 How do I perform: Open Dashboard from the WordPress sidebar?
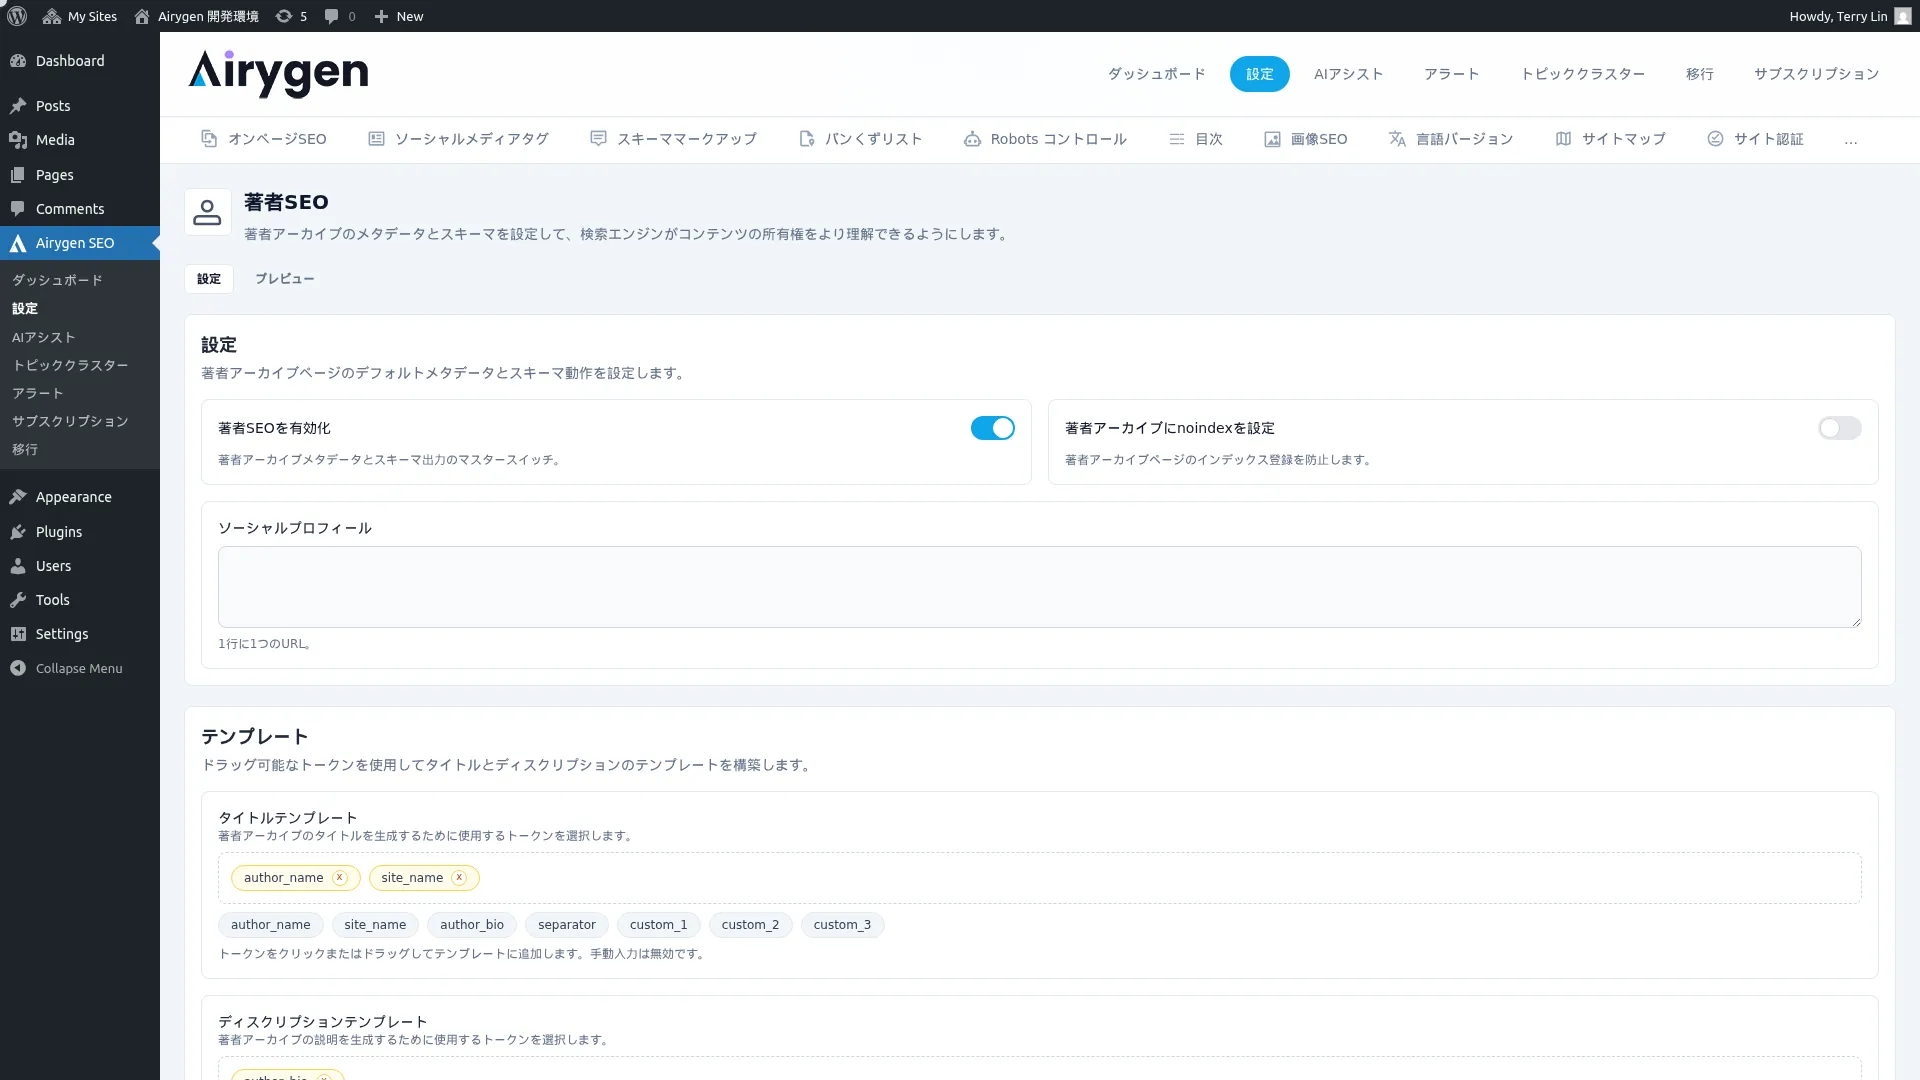(x=80, y=61)
